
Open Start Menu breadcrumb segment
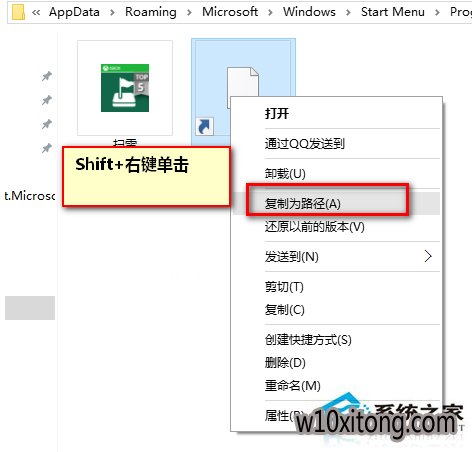point(393,12)
